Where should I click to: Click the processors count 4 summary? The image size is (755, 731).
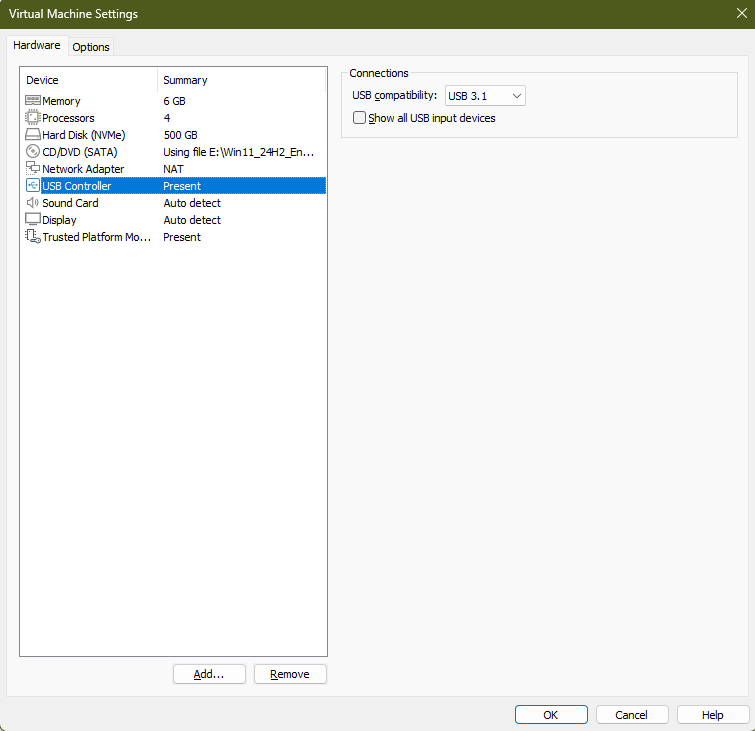(167, 118)
